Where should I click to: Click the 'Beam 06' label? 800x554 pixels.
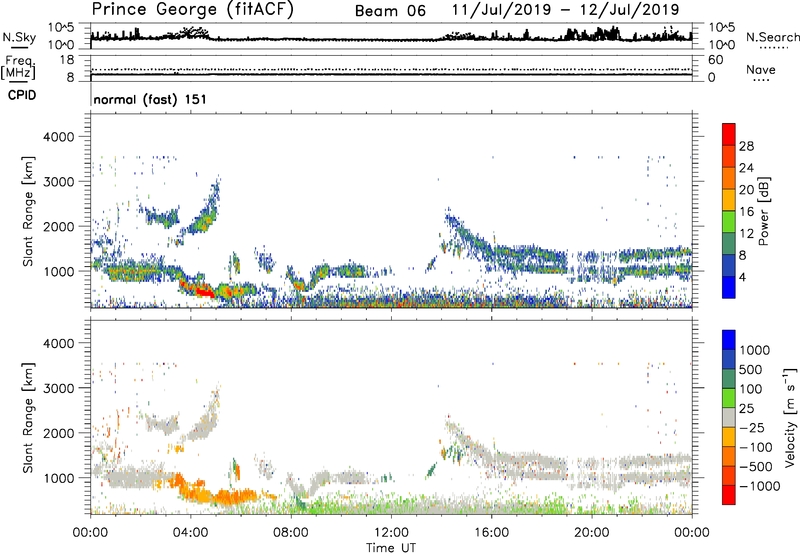(390, 11)
